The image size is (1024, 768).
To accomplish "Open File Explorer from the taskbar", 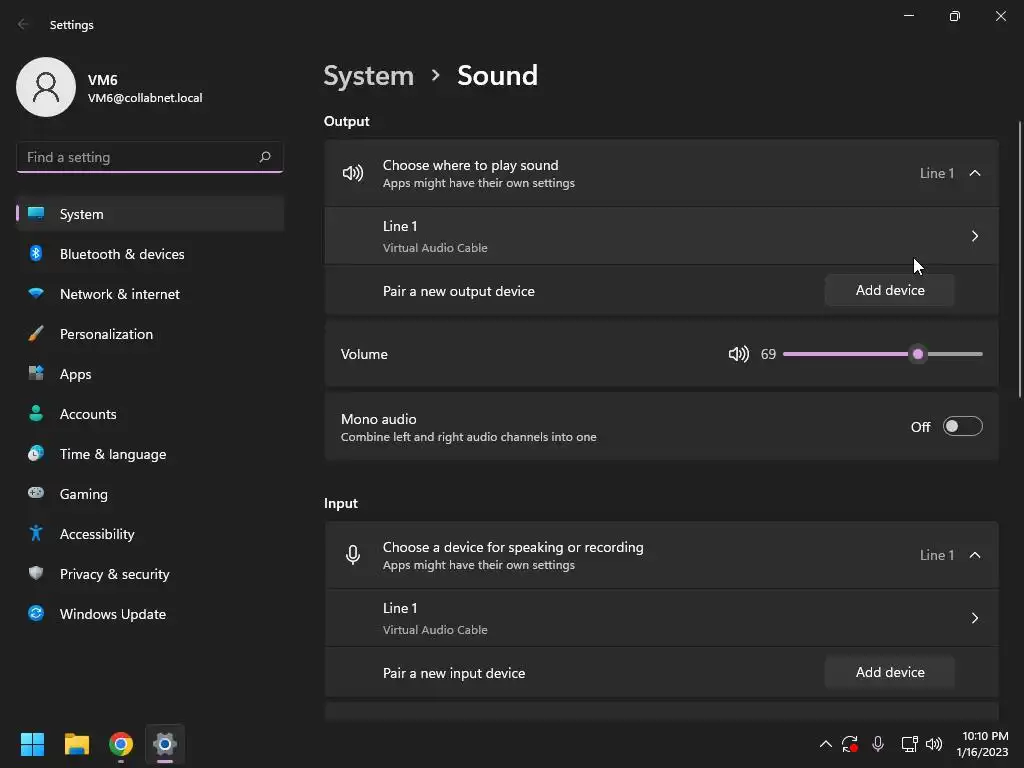I will click(77, 744).
